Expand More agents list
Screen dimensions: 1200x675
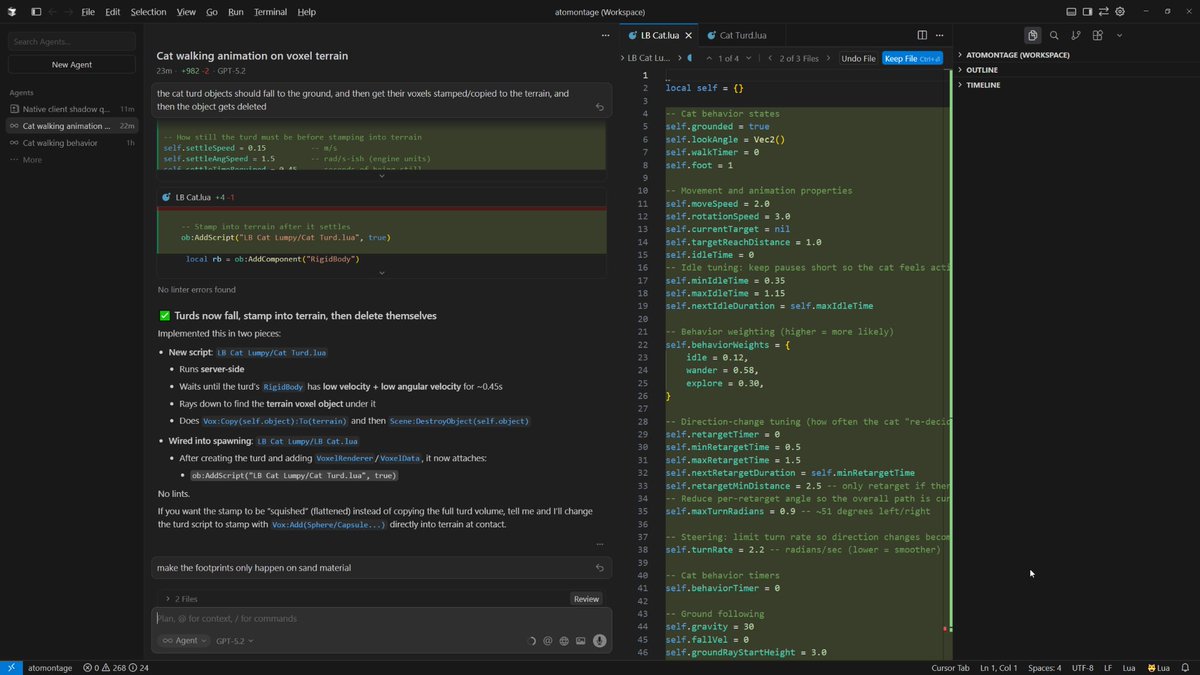(27, 160)
